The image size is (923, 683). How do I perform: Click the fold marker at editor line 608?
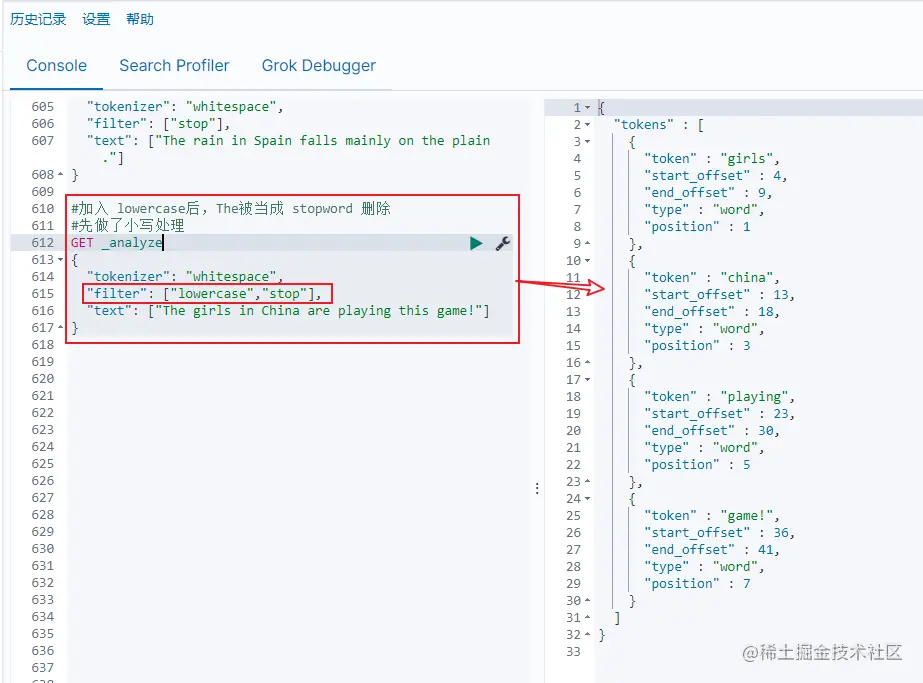[x=61, y=174]
